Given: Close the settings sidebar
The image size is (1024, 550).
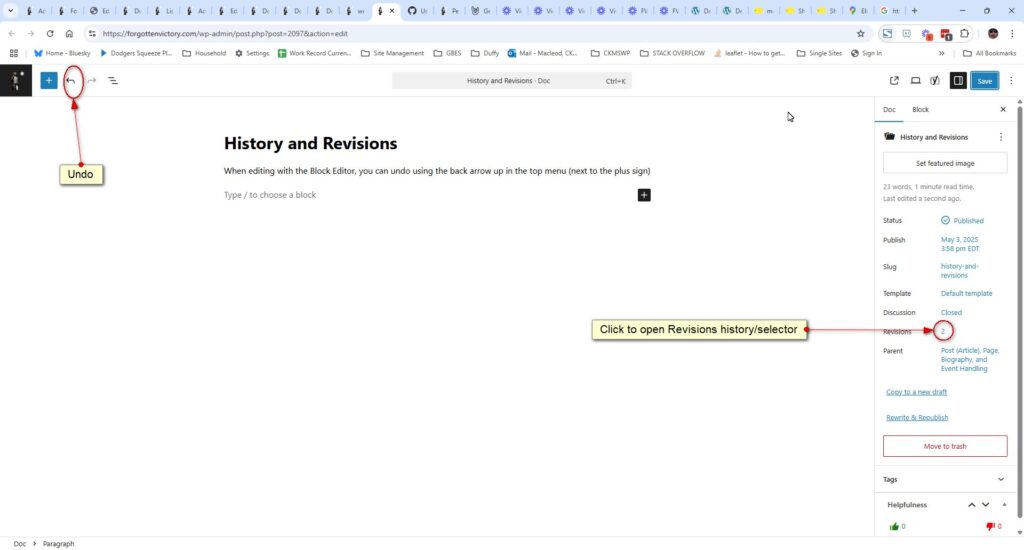Looking at the screenshot, I should pyautogui.click(x=1003, y=109).
